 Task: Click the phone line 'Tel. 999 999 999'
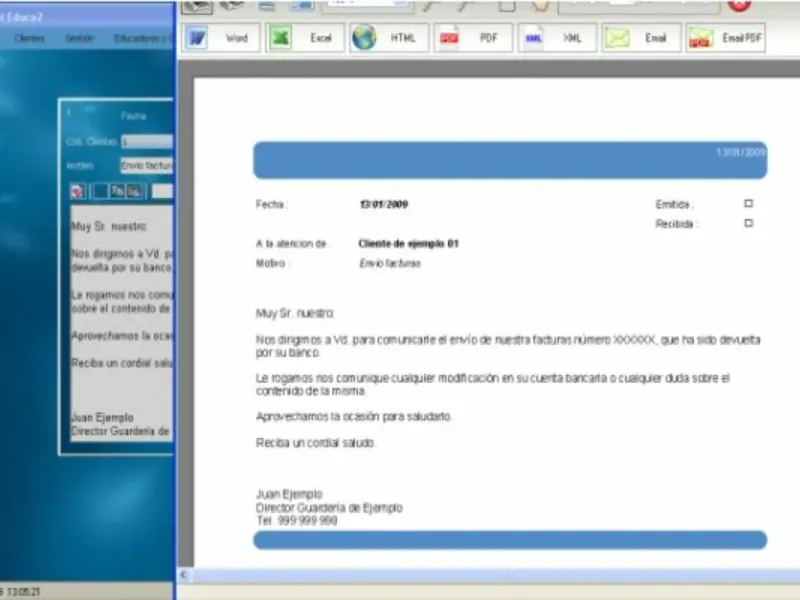296,520
